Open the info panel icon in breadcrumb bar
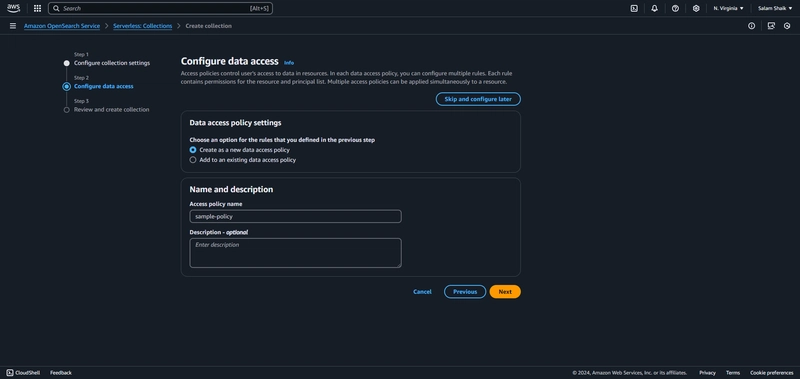Image resolution: width=800 pixels, height=379 pixels. (x=752, y=26)
